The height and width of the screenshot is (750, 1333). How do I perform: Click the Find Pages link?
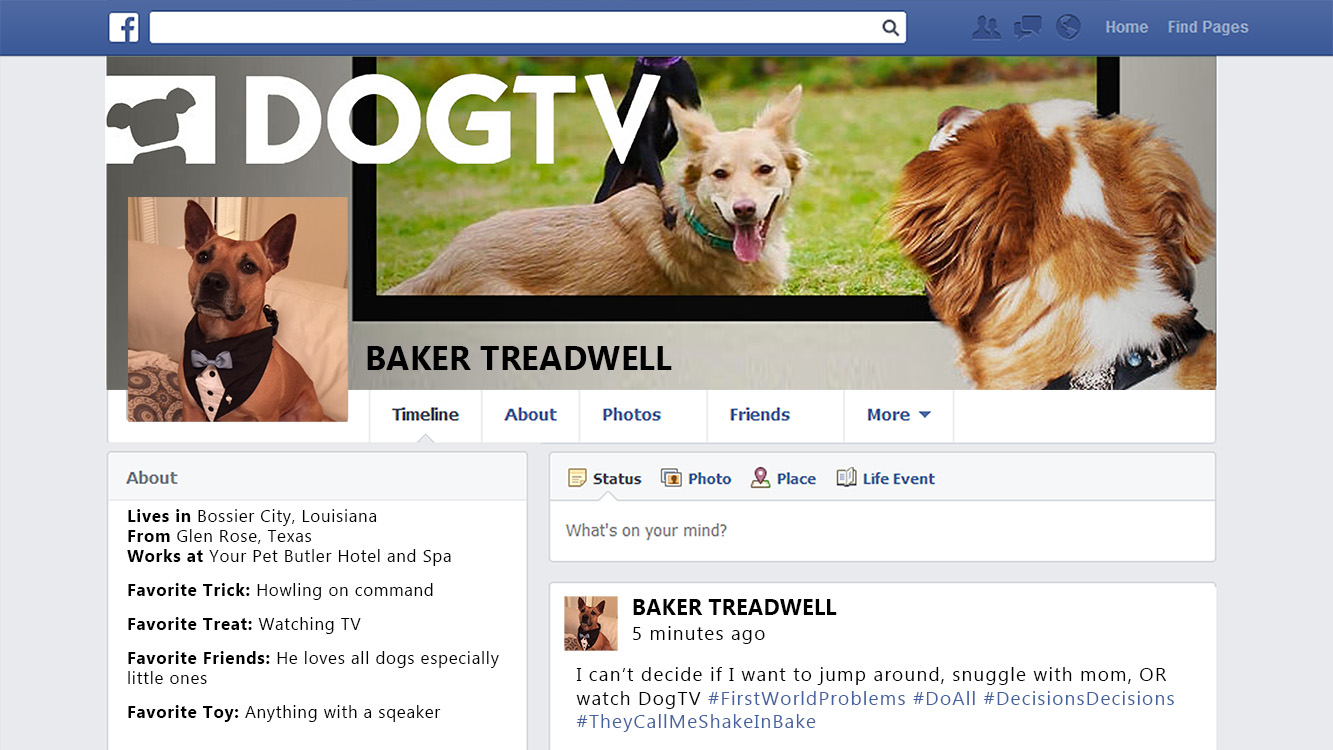(x=1208, y=27)
